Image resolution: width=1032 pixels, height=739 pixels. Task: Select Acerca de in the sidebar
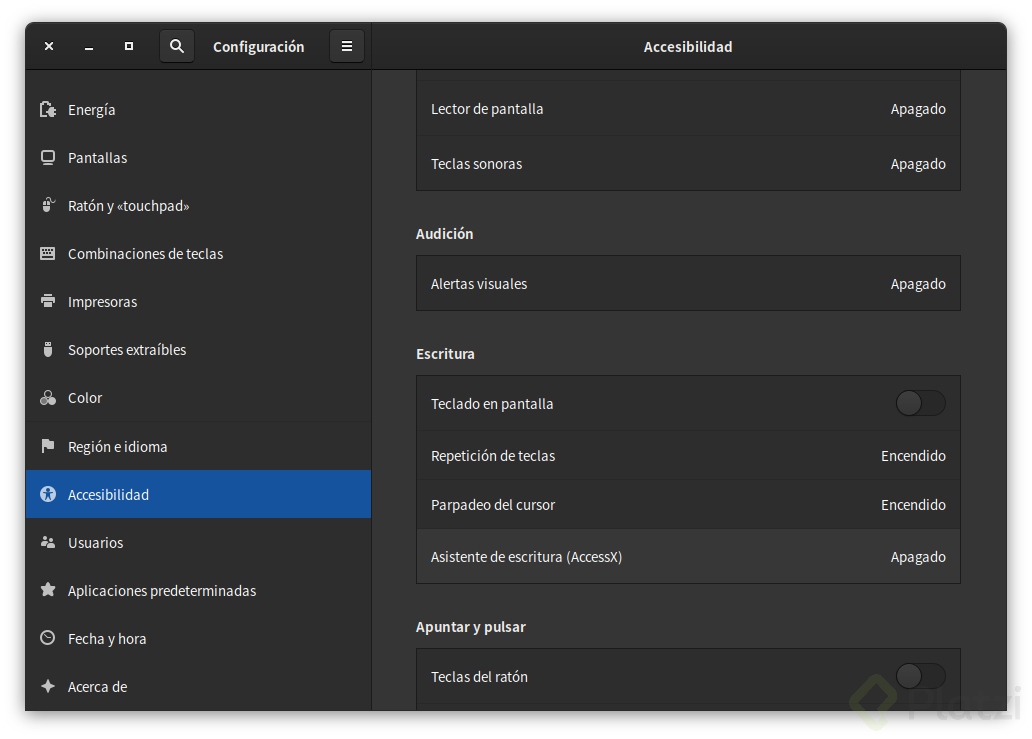tap(198, 686)
